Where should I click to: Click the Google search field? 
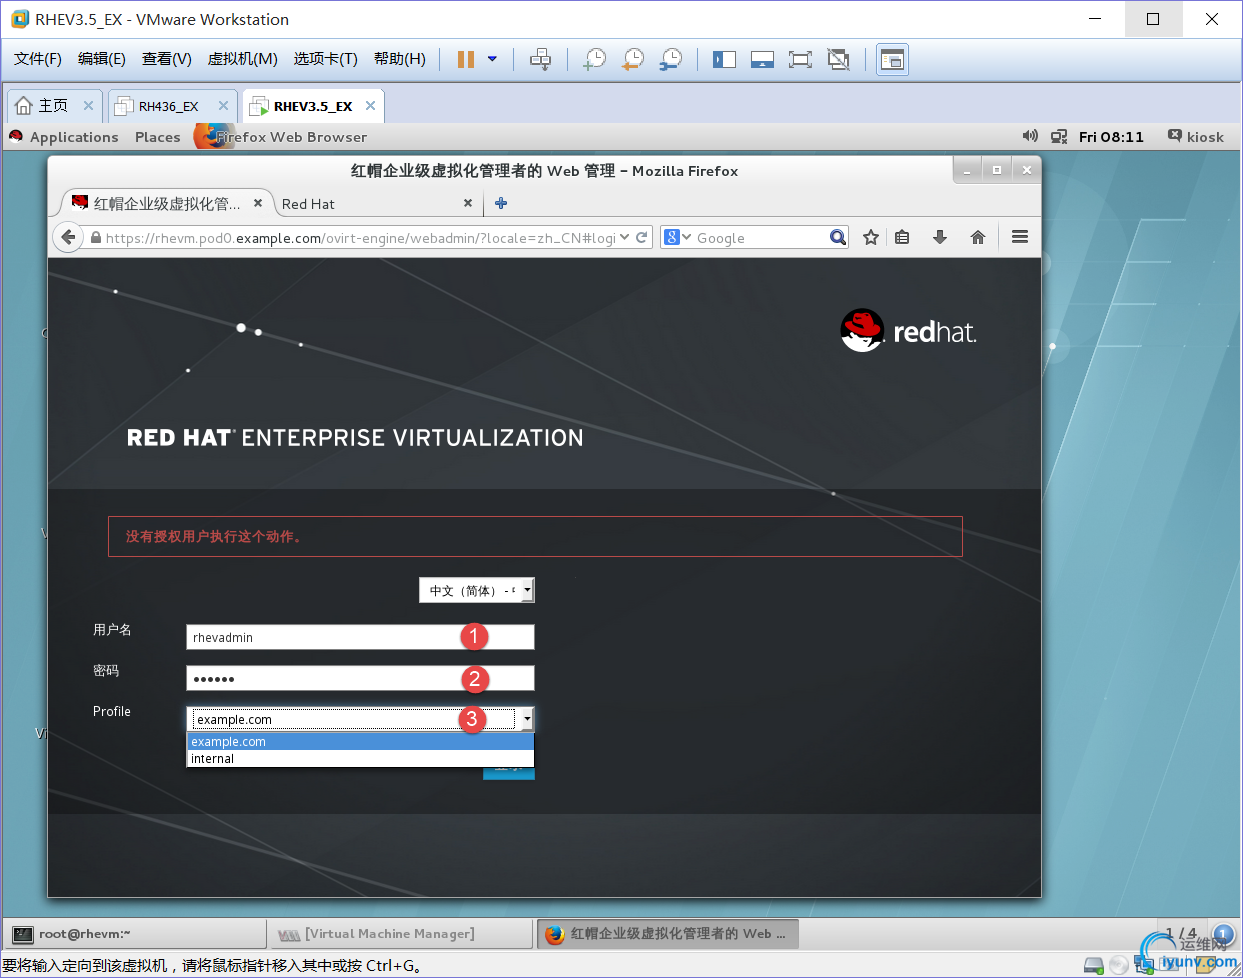point(760,238)
